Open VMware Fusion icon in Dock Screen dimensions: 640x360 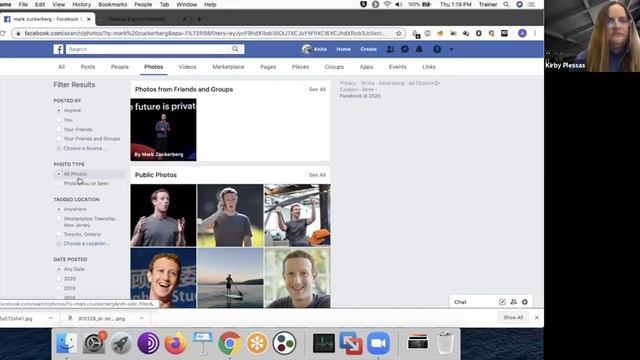click(351, 343)
